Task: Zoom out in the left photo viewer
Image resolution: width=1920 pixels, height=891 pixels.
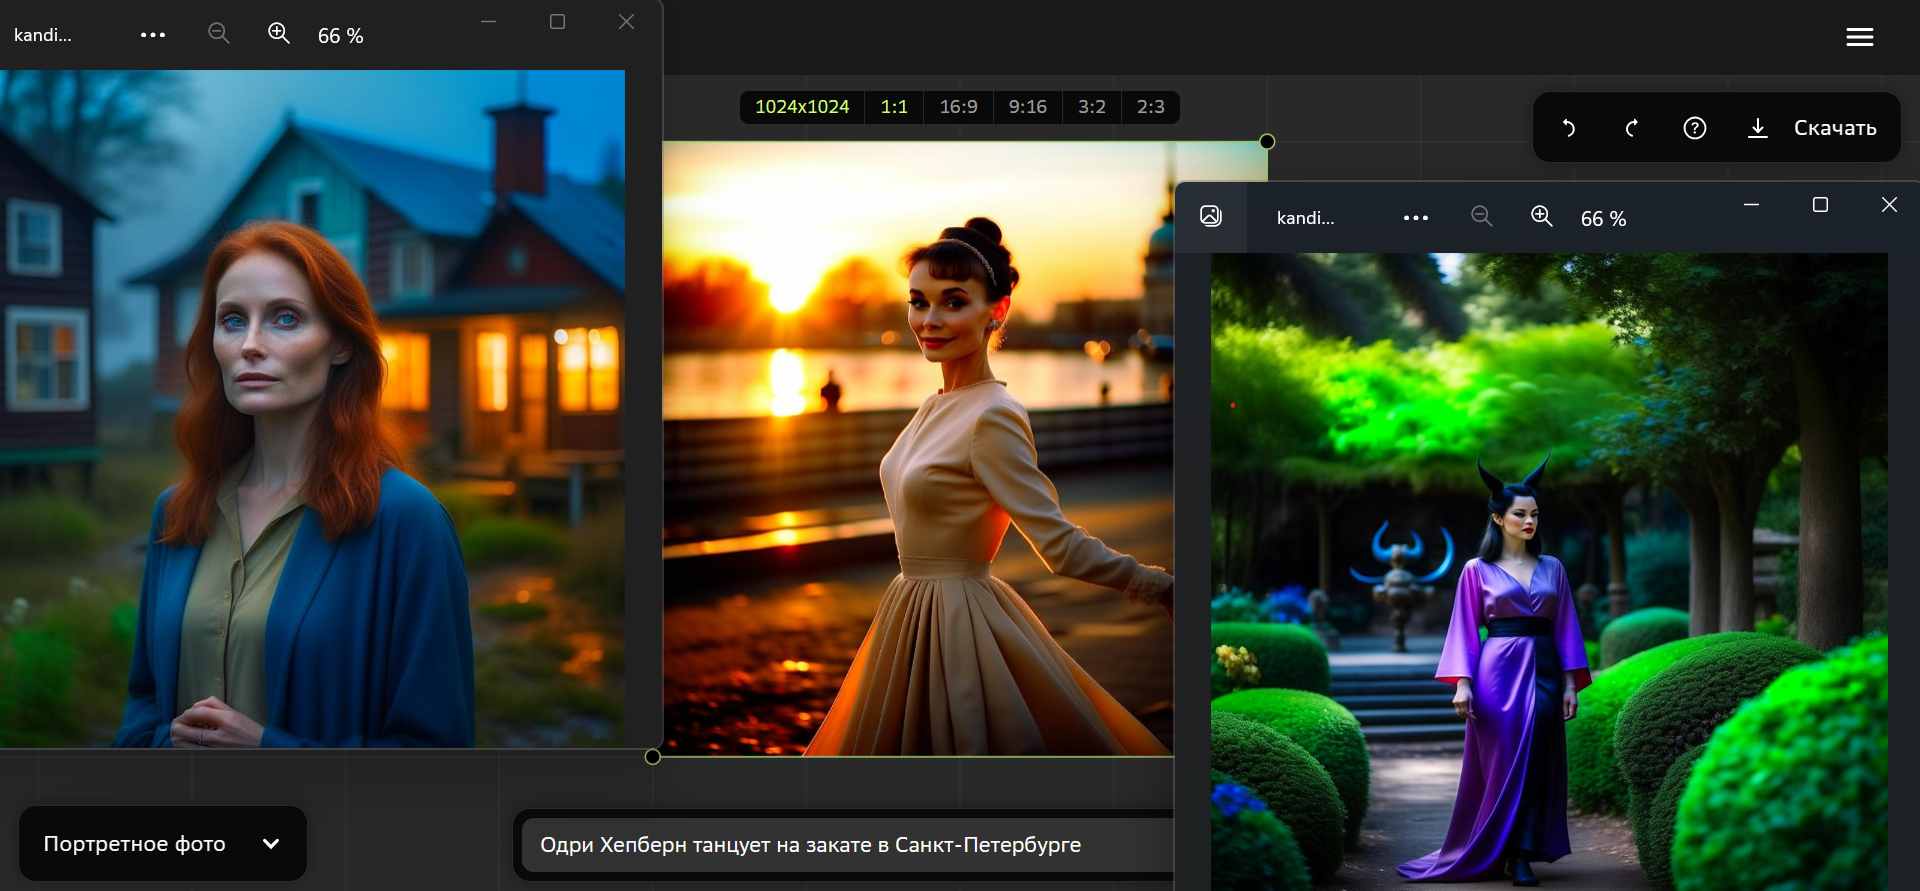Action: (x=218, y=34)
